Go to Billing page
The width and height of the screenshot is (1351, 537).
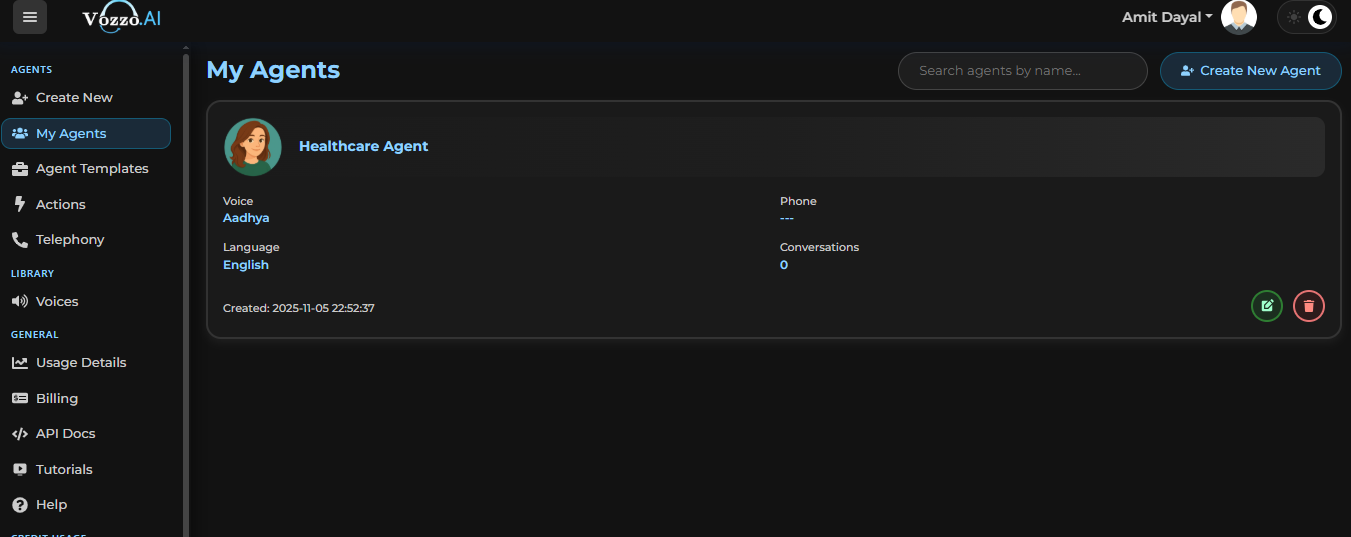tap(86, 399)
